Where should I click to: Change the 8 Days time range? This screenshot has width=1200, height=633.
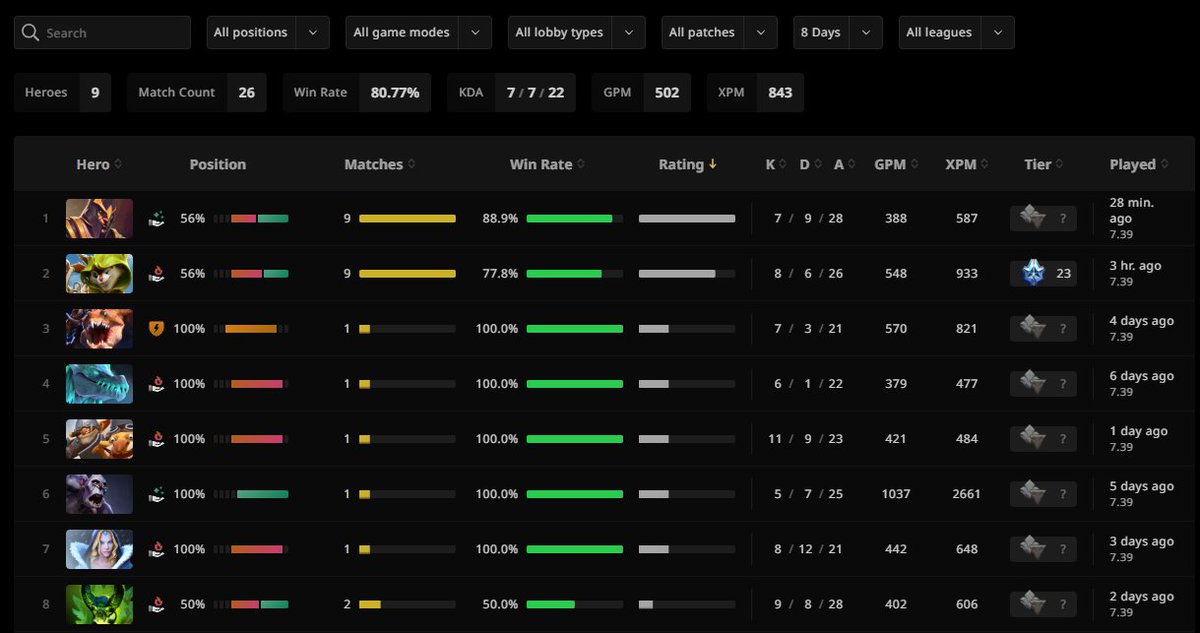pos(838,32)
